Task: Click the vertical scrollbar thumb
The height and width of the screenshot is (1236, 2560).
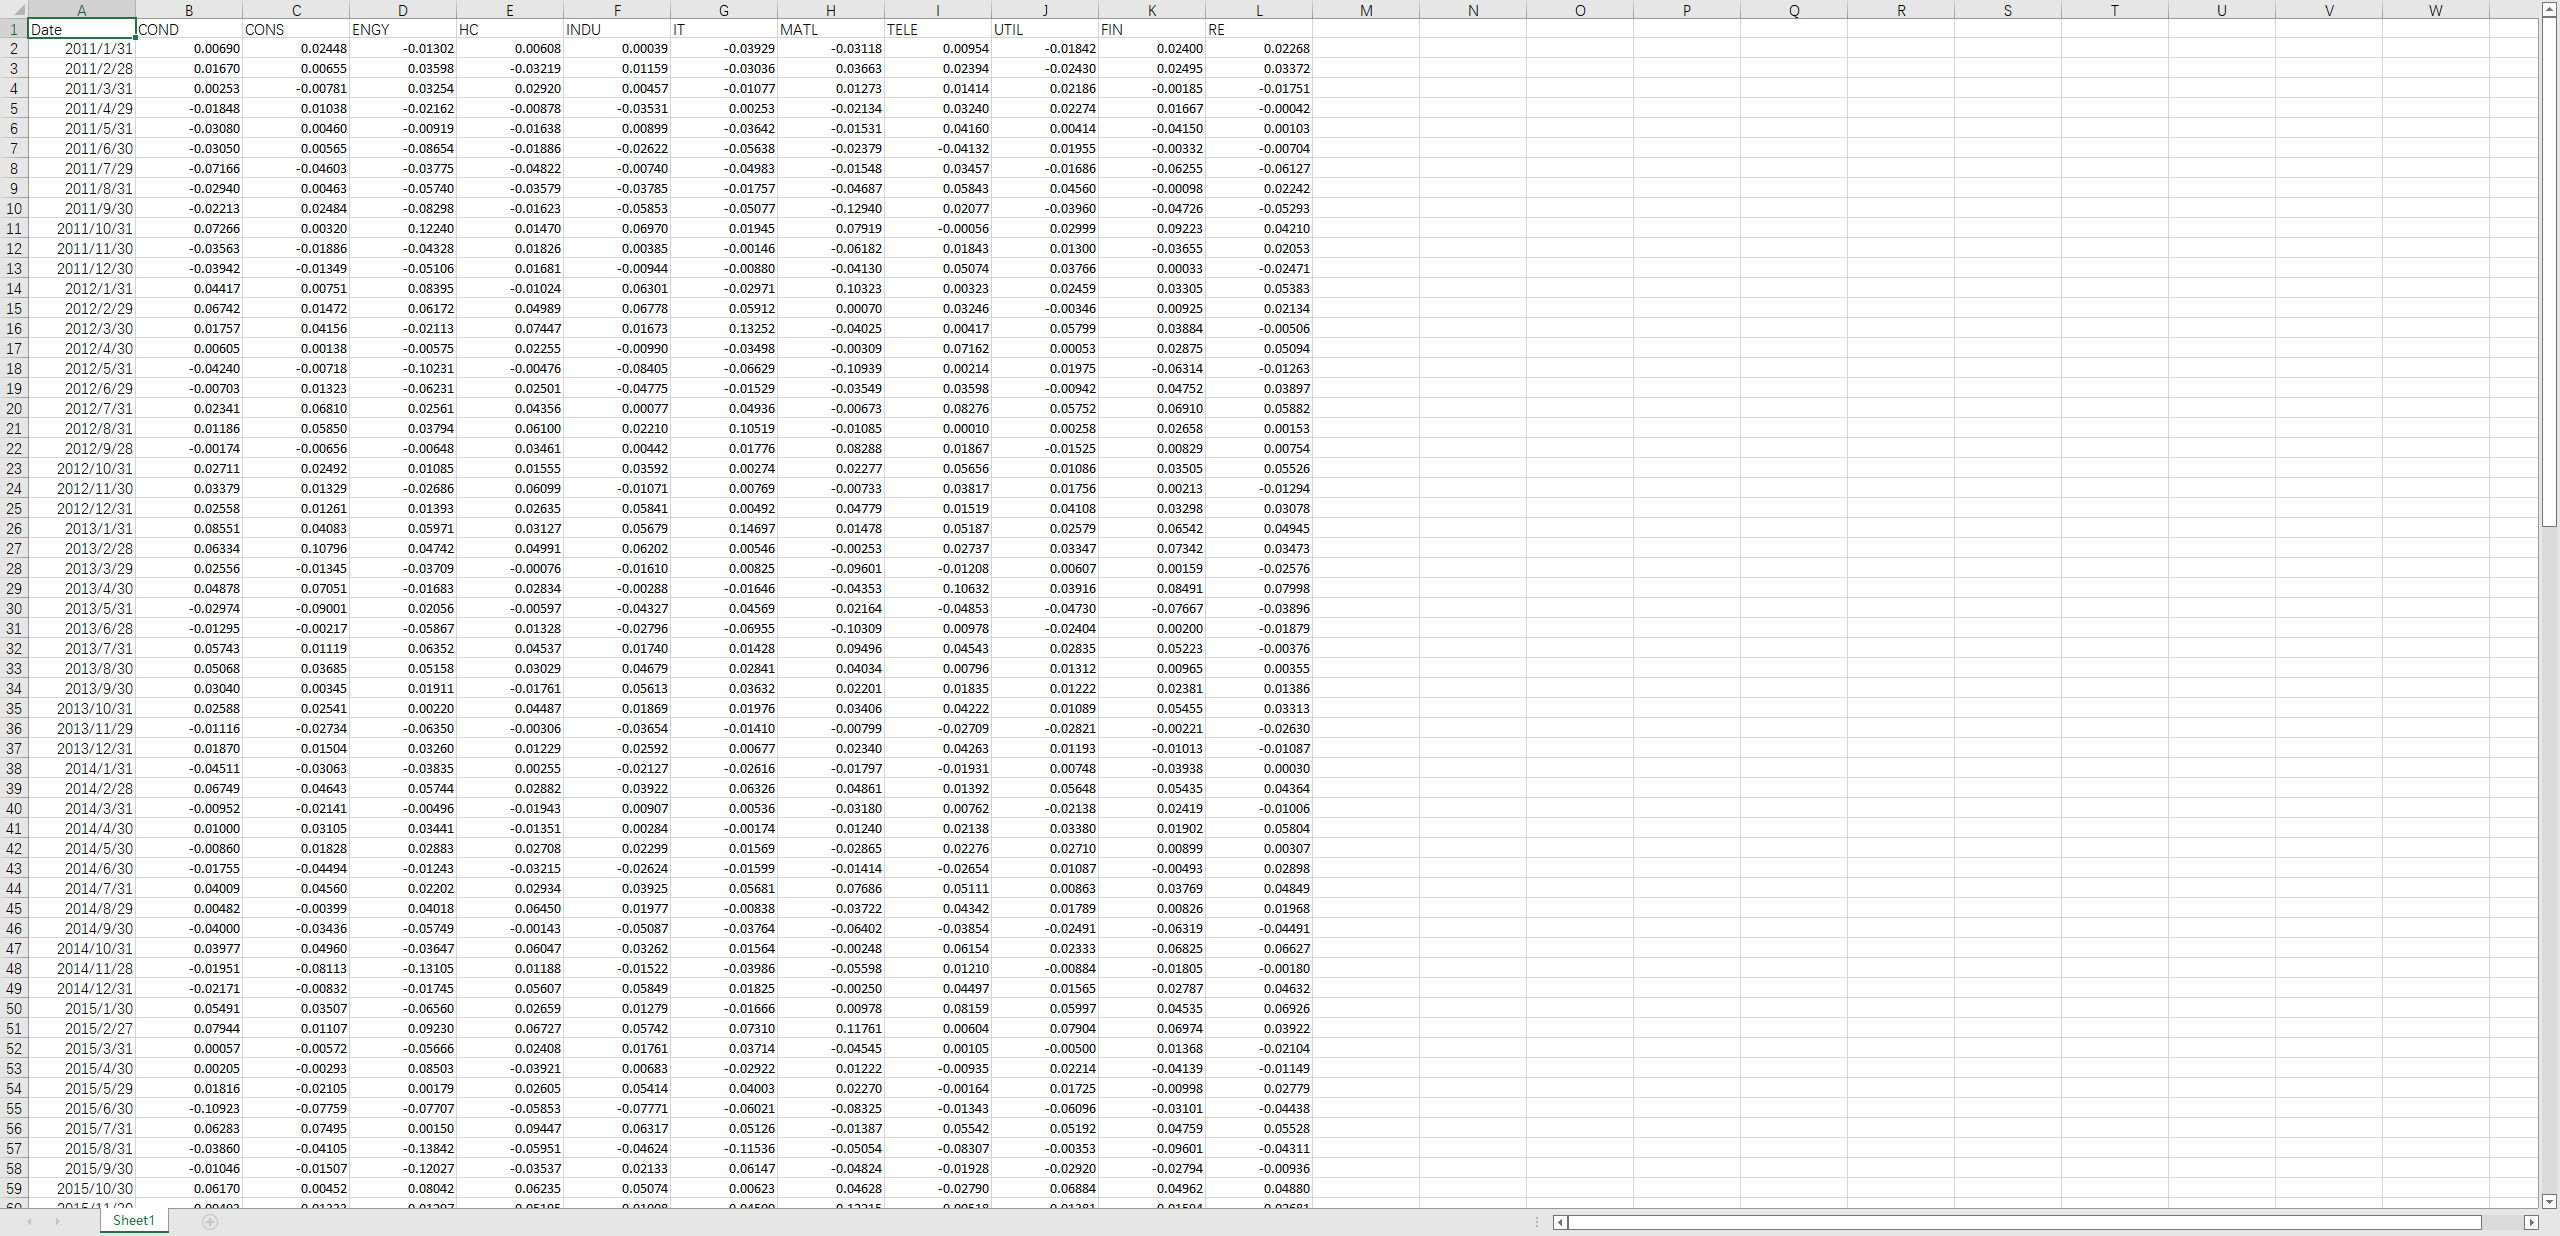Action: point(2549,270)
